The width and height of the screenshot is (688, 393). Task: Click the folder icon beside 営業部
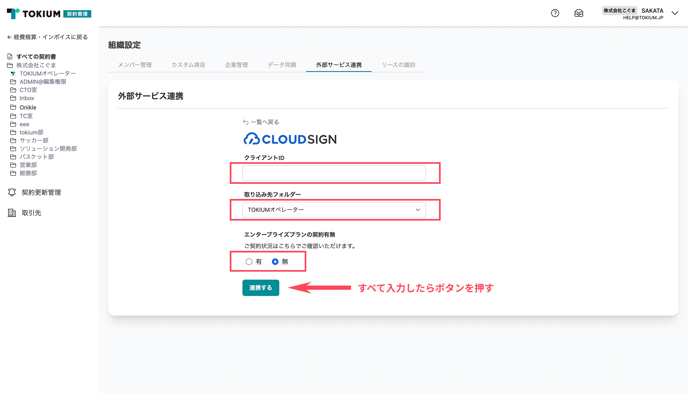(x=13, y=165)
